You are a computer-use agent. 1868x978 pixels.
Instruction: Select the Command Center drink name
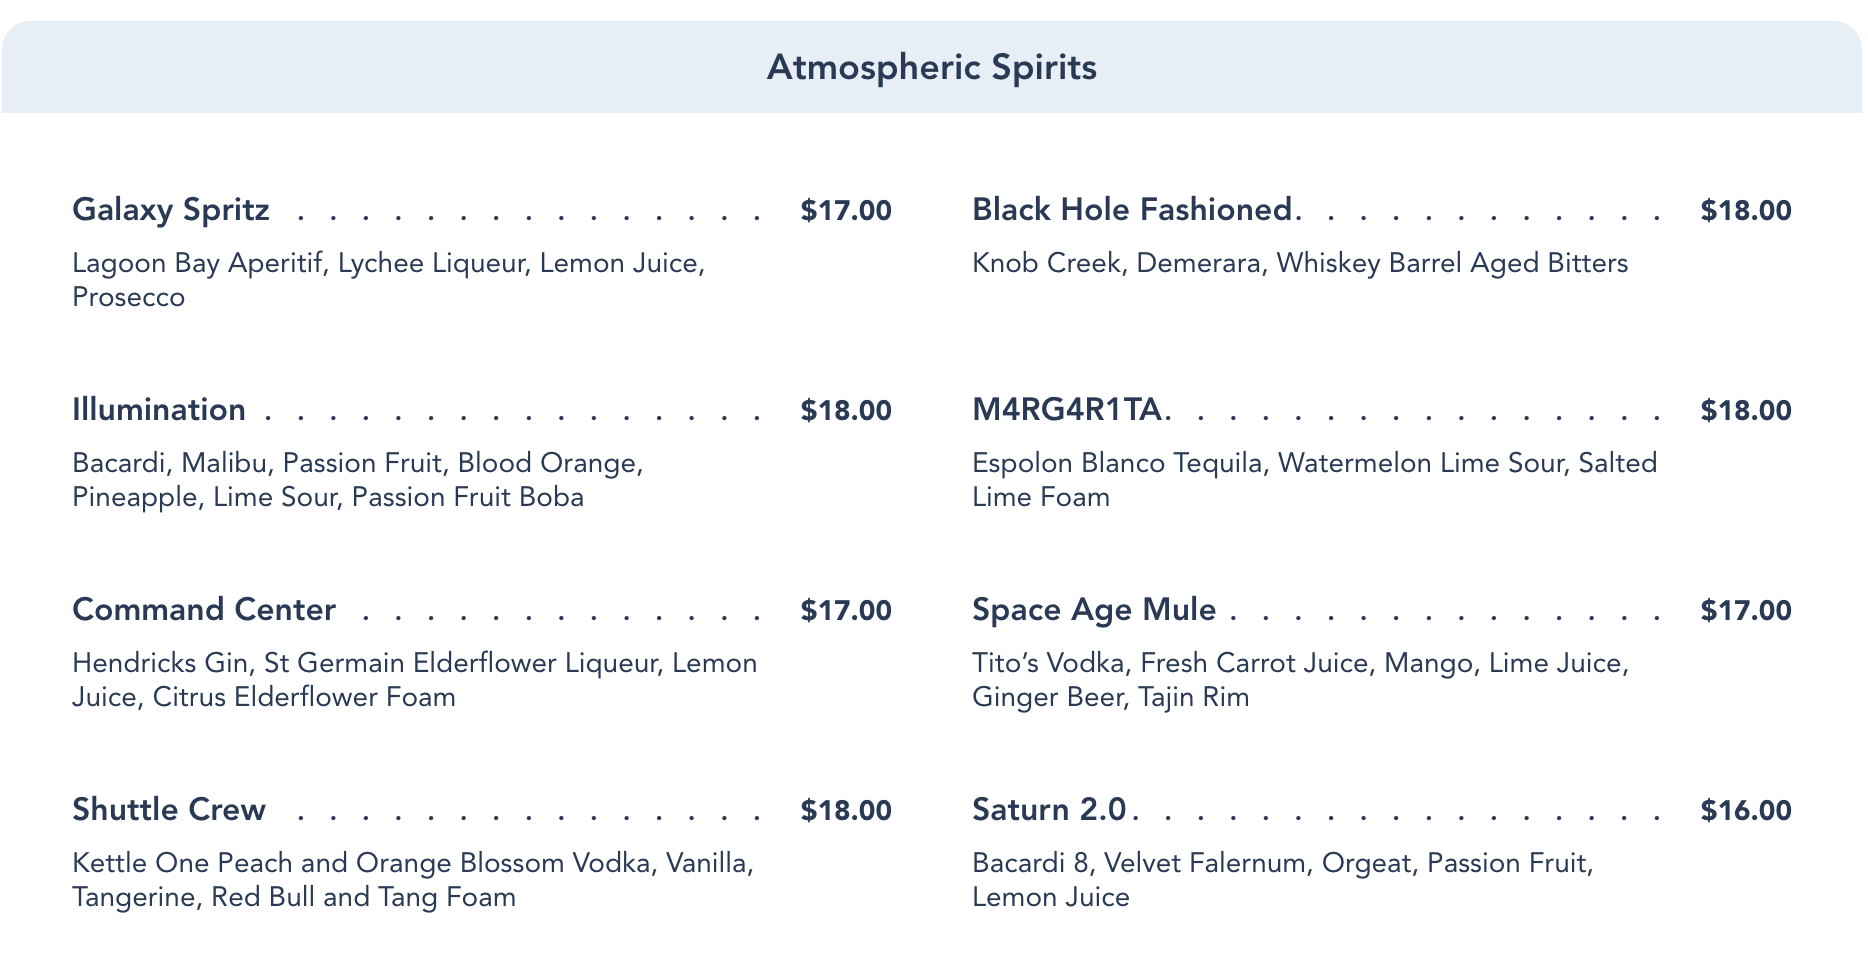pyautogui.click(x=204, y=610)
